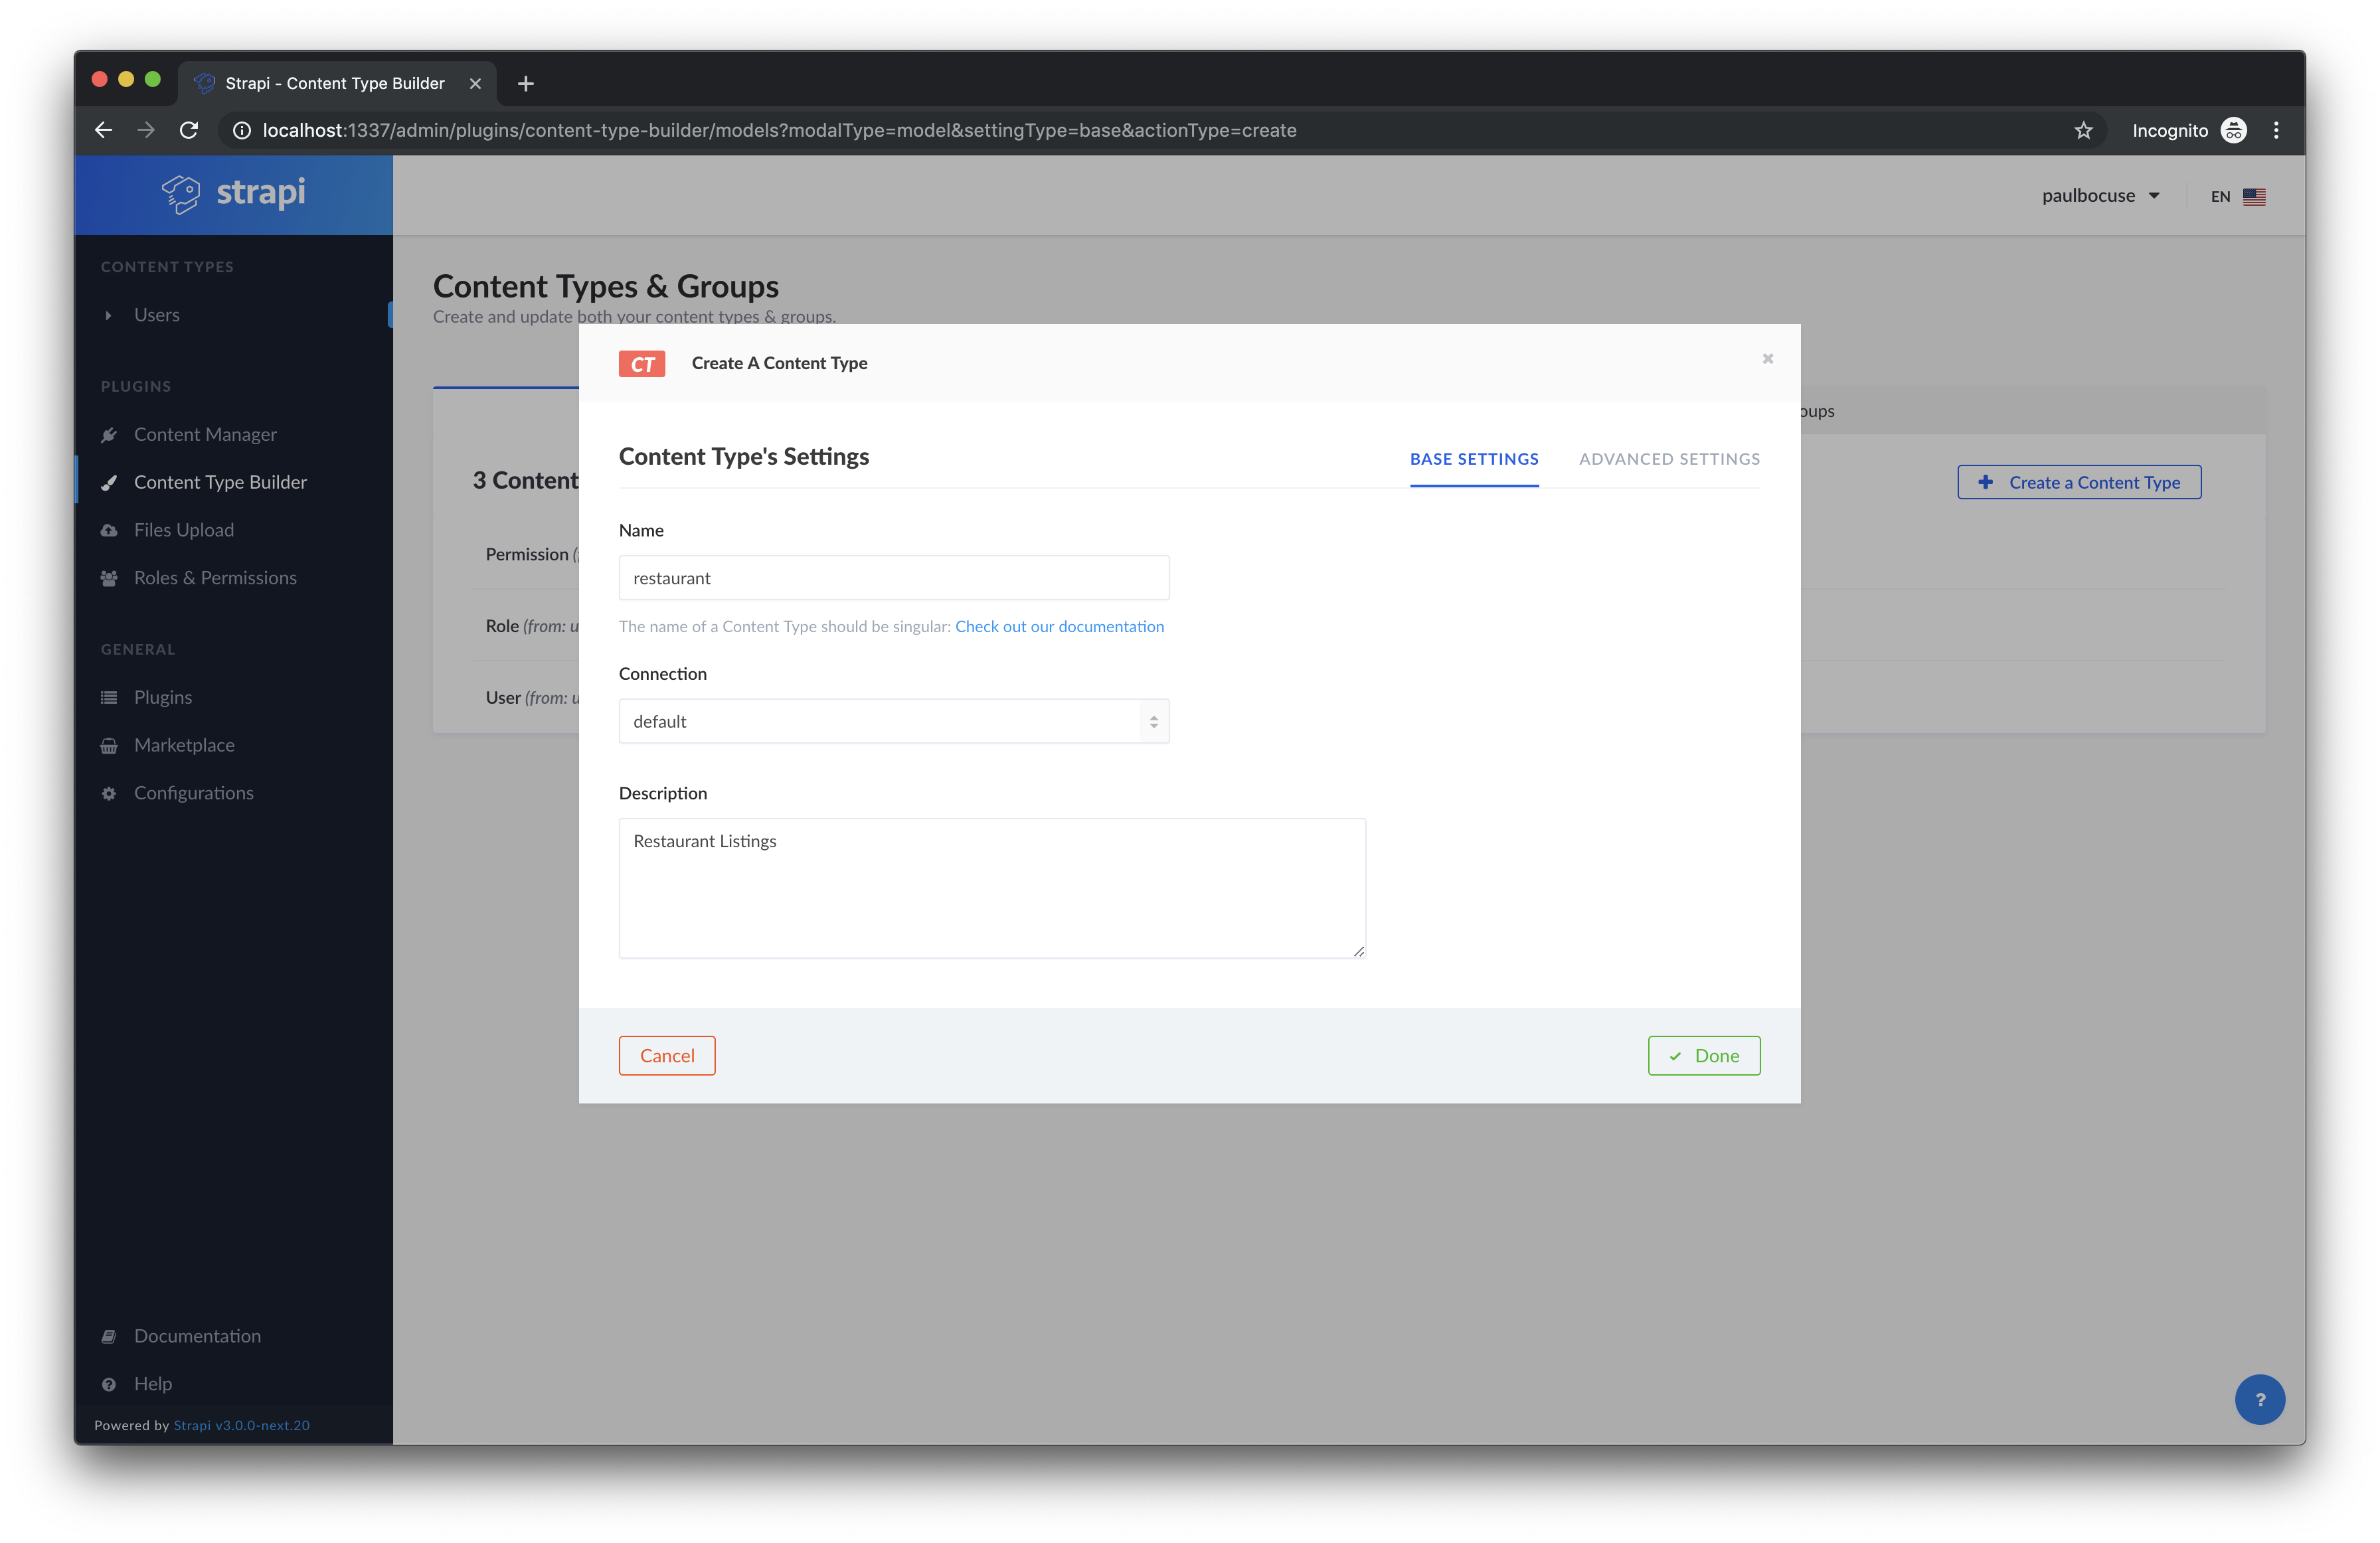
Task: Open the Files Upload plugin
Action: 184,529
